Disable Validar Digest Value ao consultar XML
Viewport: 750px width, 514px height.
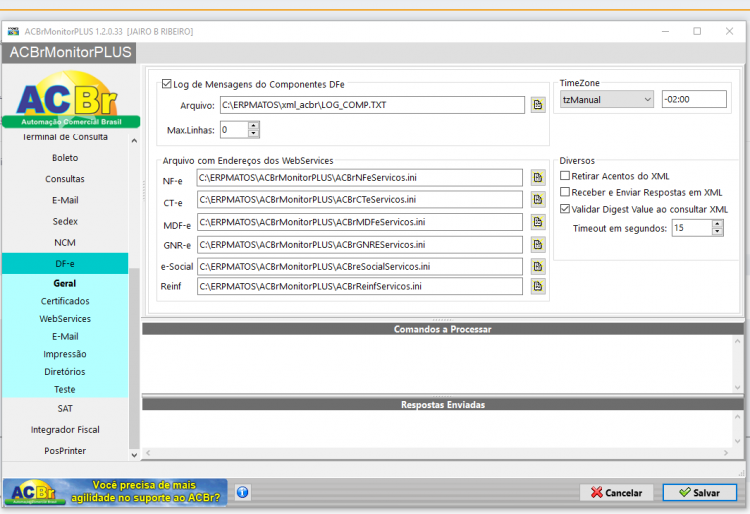point(565,209)
